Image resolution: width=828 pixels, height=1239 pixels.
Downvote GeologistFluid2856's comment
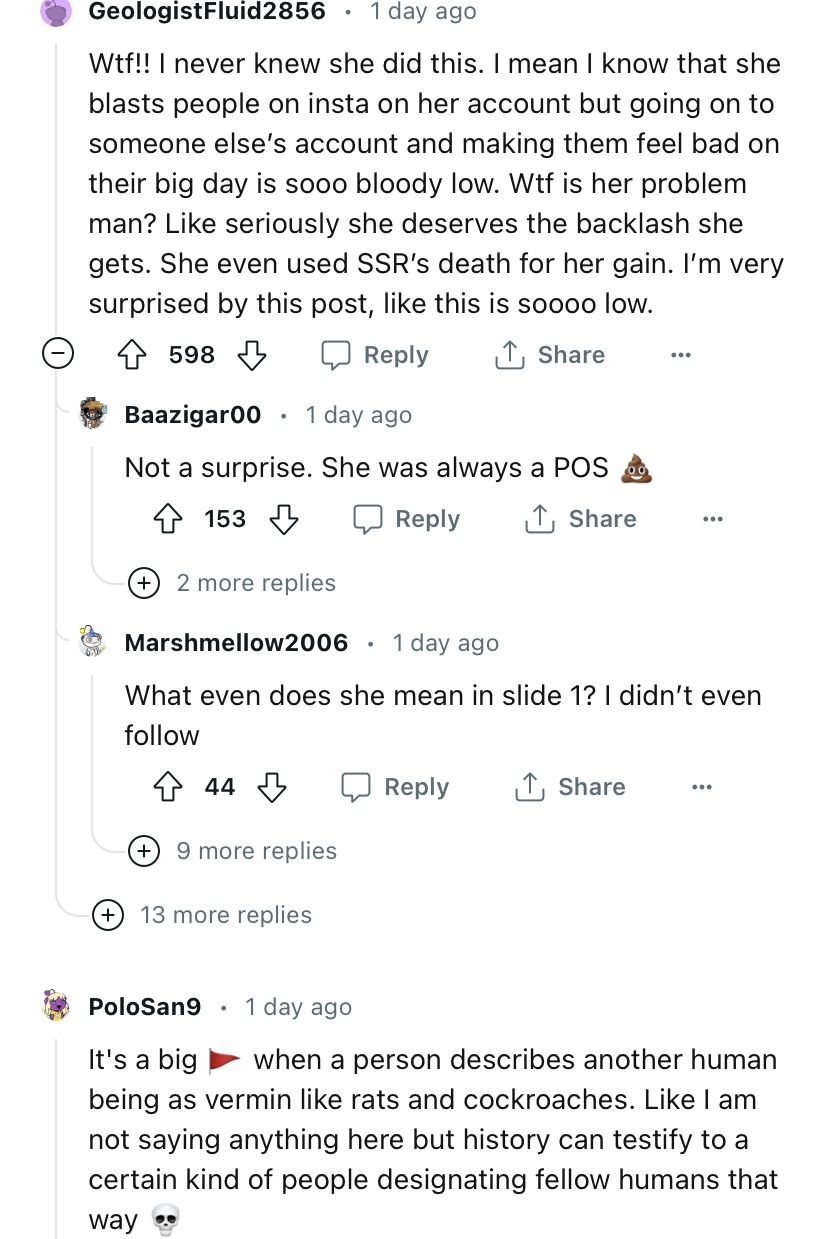[x=250, y=355]
